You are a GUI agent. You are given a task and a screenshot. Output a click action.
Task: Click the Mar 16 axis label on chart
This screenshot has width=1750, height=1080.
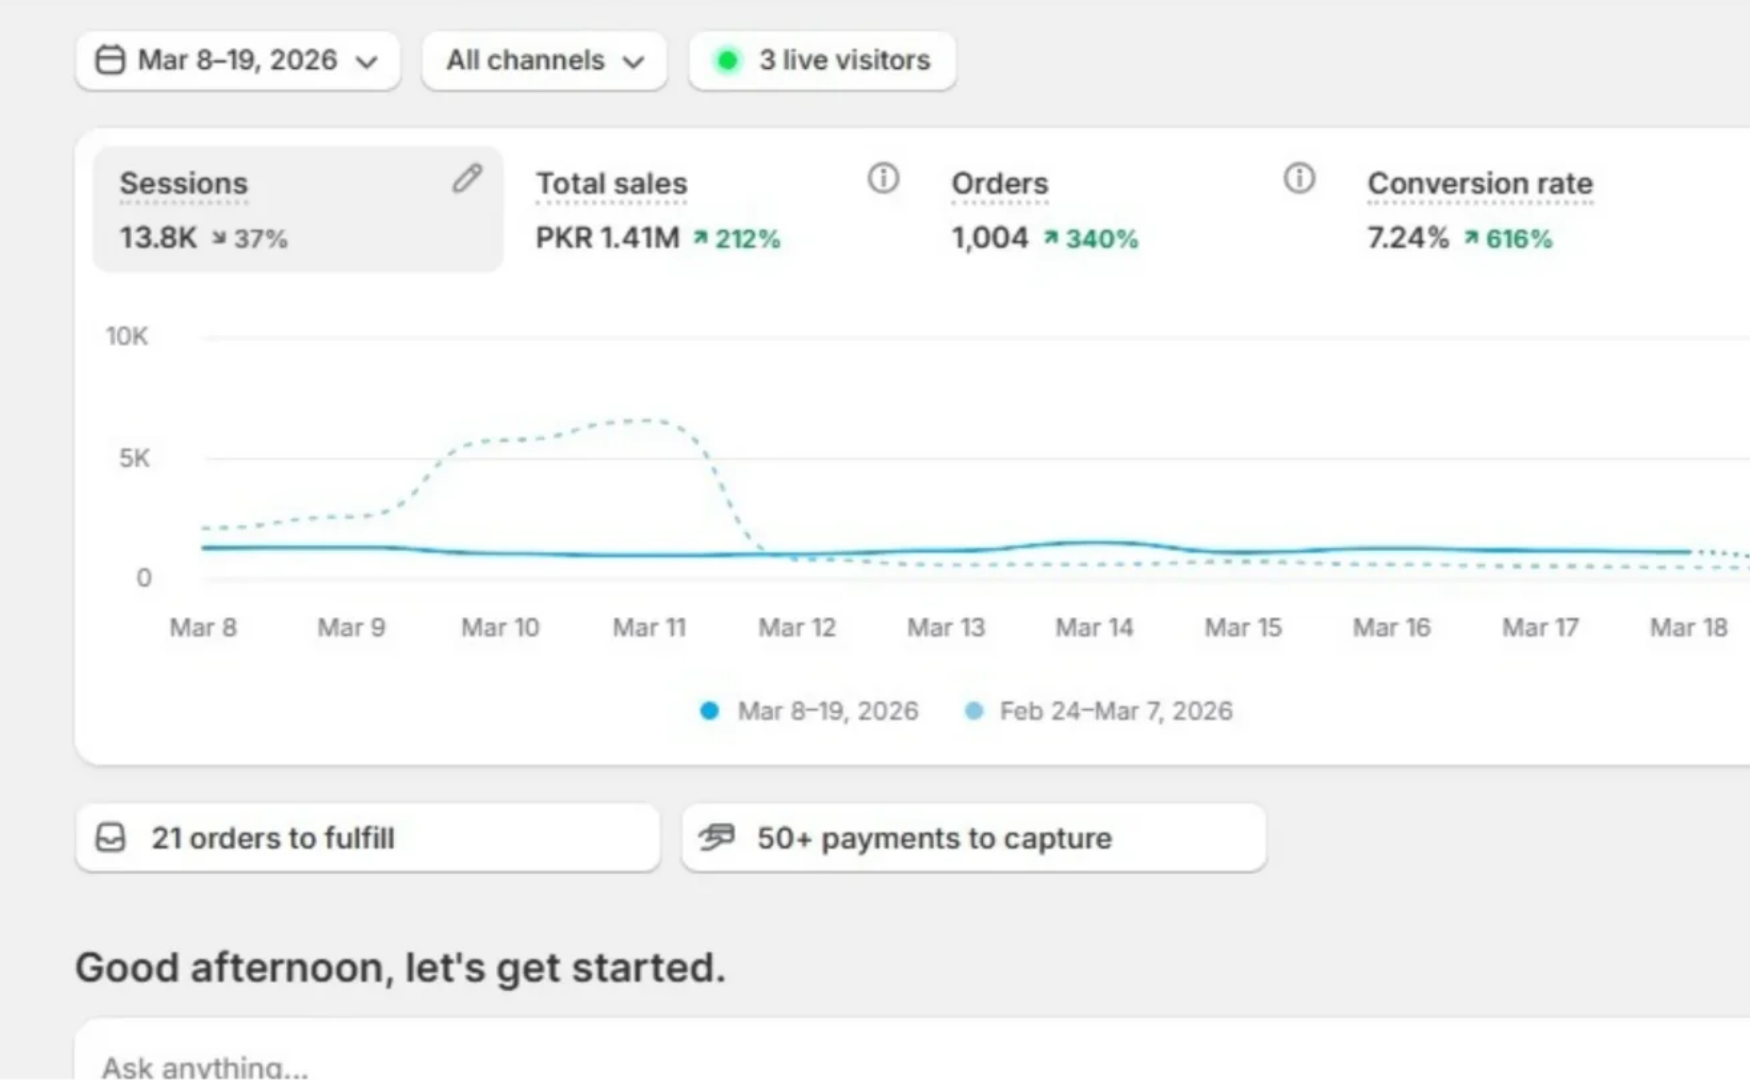[x=1391, y=627]
